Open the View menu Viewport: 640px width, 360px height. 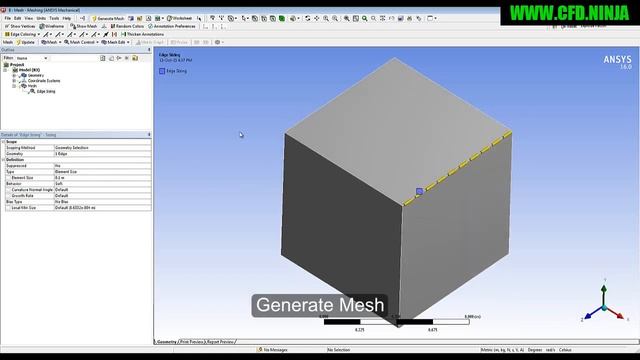coord(29,18)
